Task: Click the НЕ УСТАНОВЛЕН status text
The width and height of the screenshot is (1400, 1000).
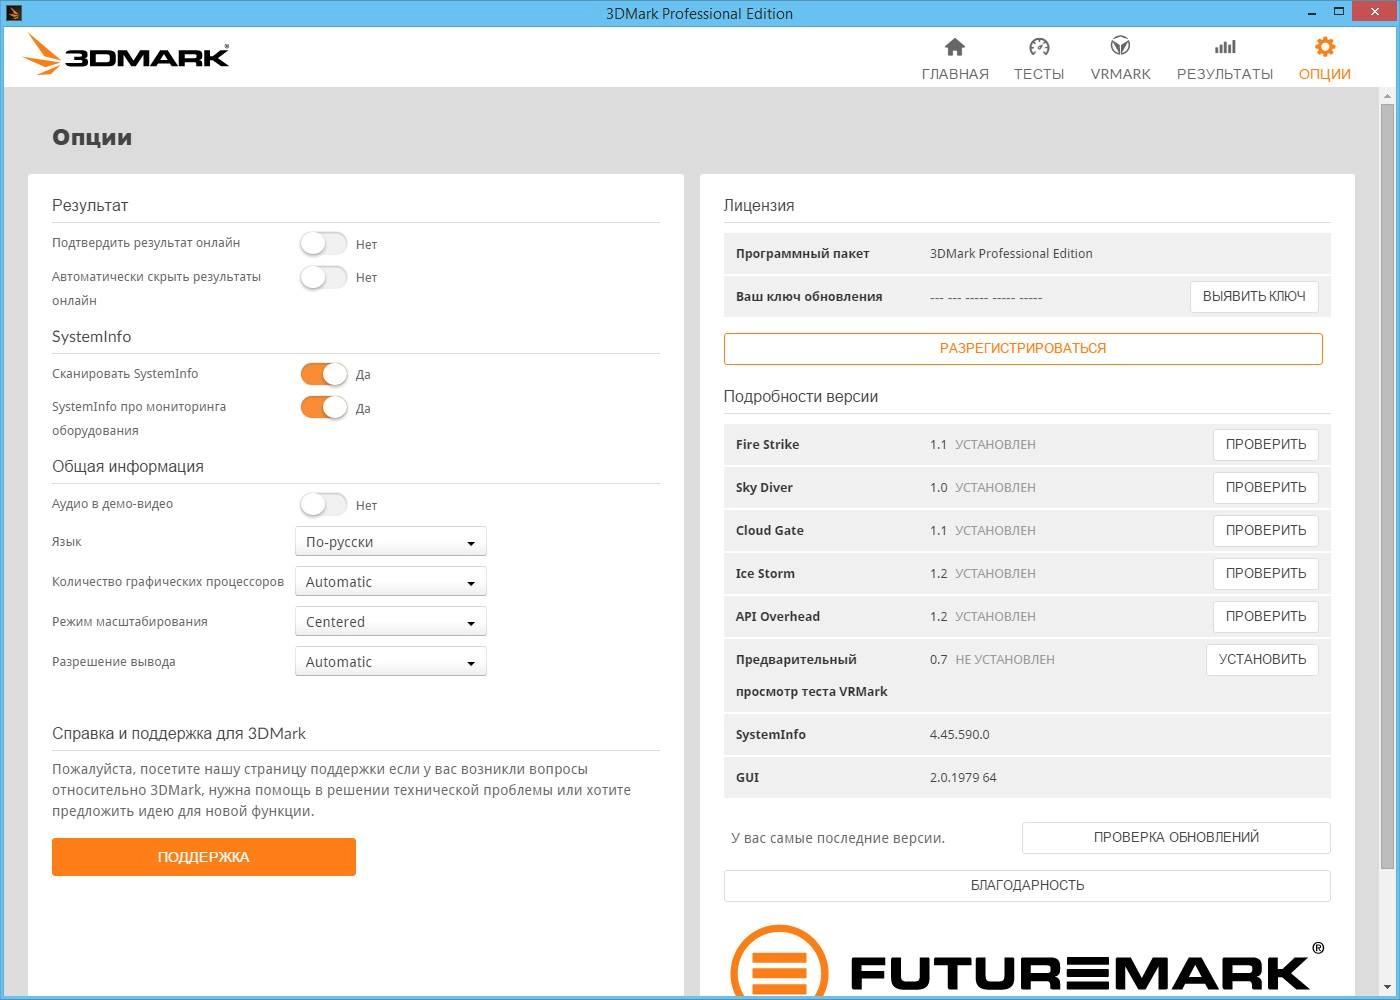Action: 1005,659
